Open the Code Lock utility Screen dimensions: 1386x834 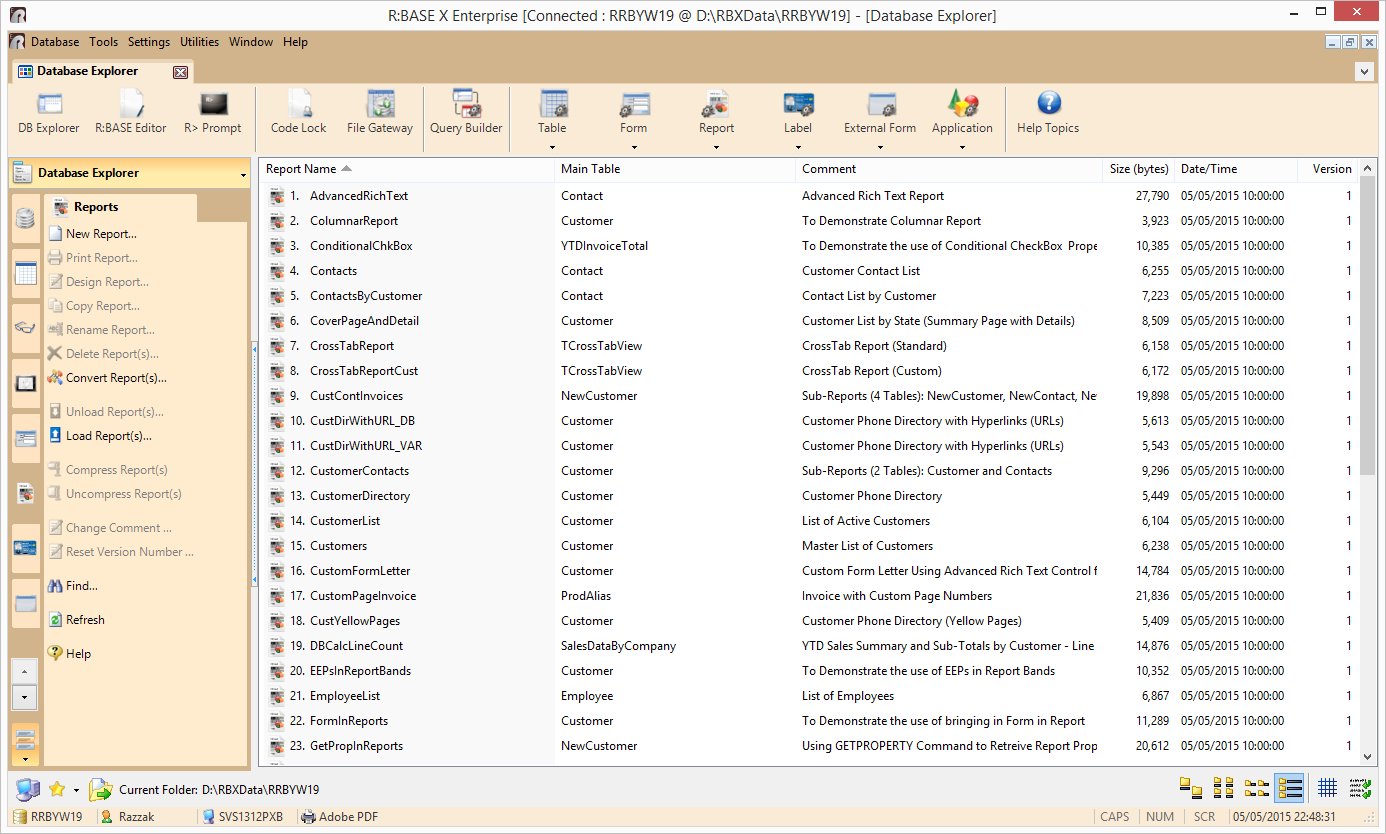298,112
